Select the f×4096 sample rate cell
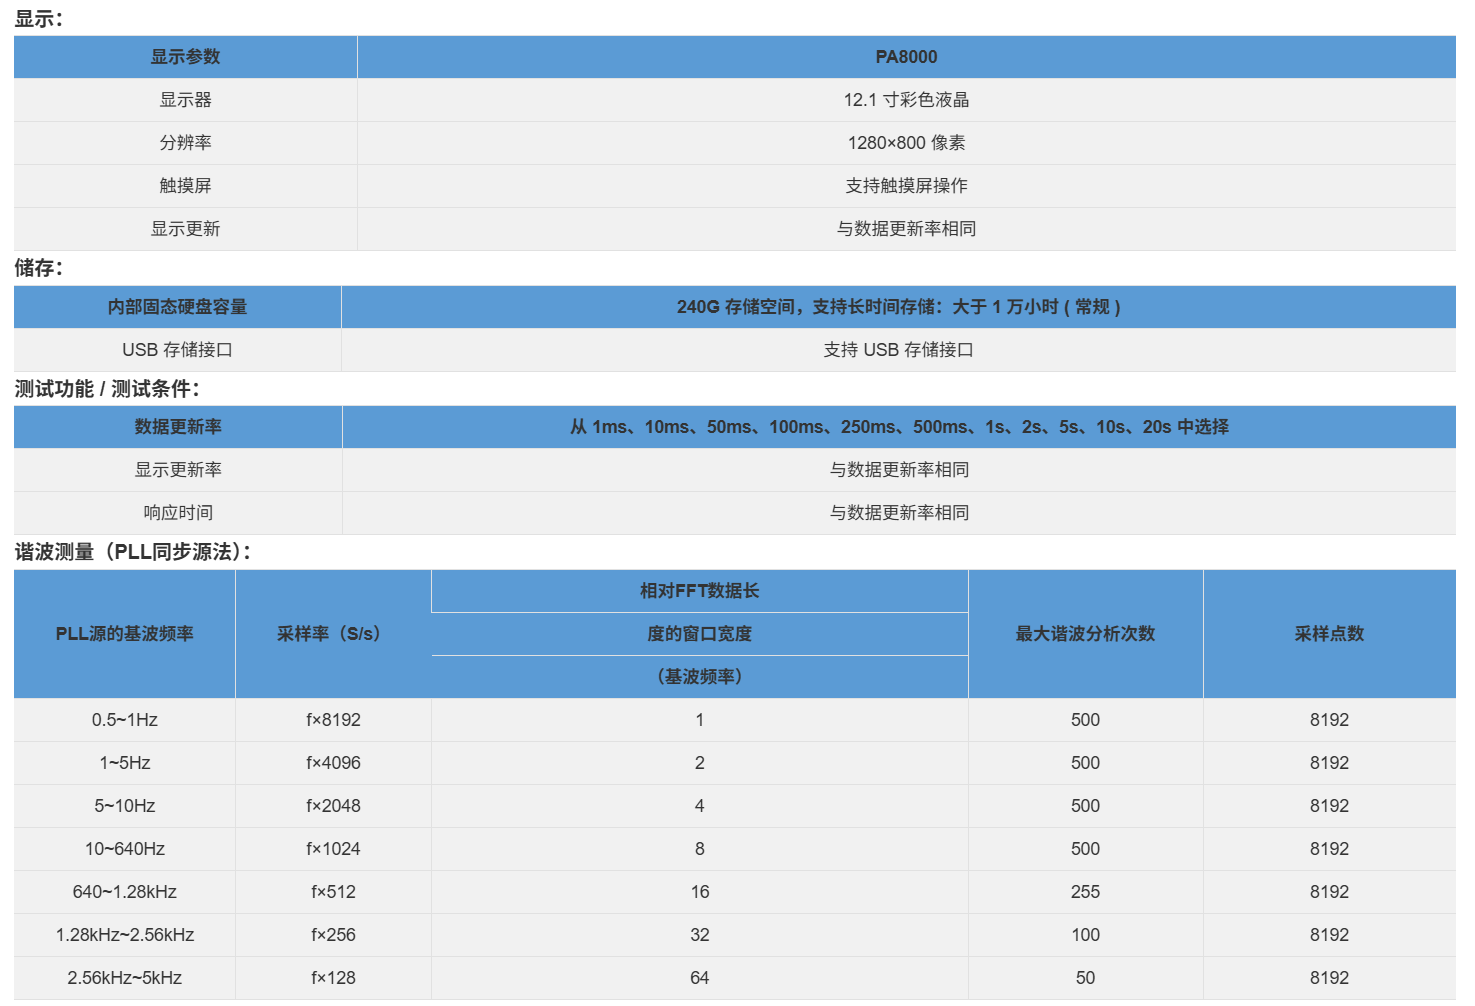Viewport: 1475px width, 1006px height. pyautogui.click(x=333, y=763)
